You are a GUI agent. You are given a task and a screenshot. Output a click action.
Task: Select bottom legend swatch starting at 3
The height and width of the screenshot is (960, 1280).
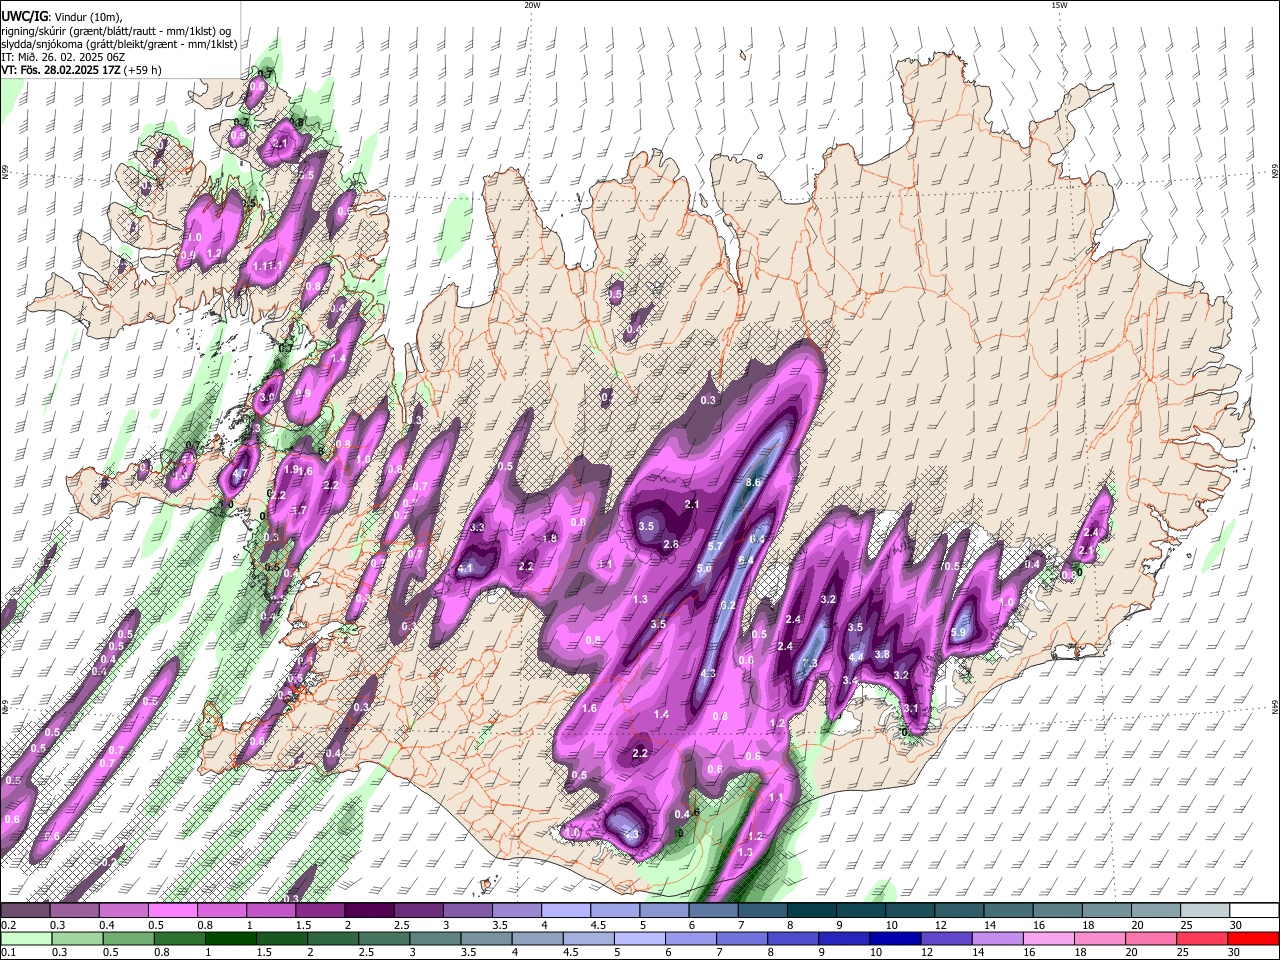437,939
